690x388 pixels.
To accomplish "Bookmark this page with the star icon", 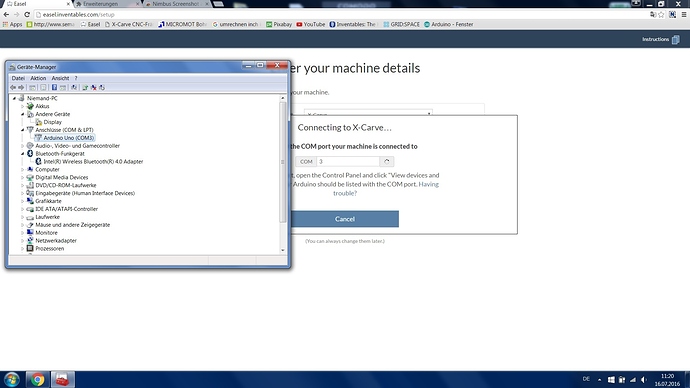I will tap(661, 15).
